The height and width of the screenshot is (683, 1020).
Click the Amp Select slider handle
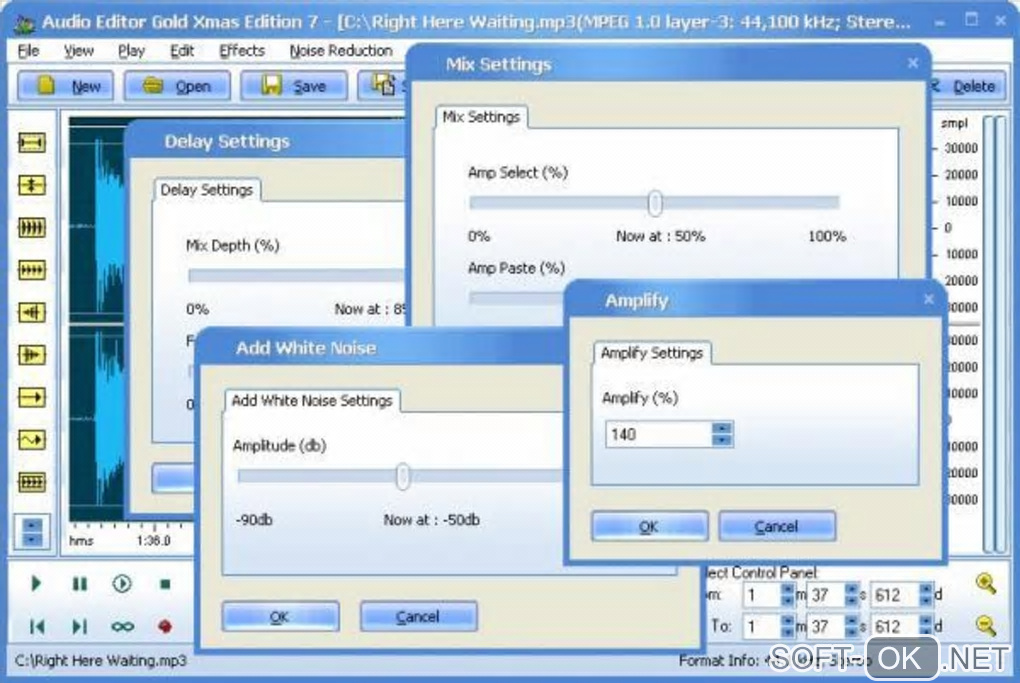[x=655, y=203]
